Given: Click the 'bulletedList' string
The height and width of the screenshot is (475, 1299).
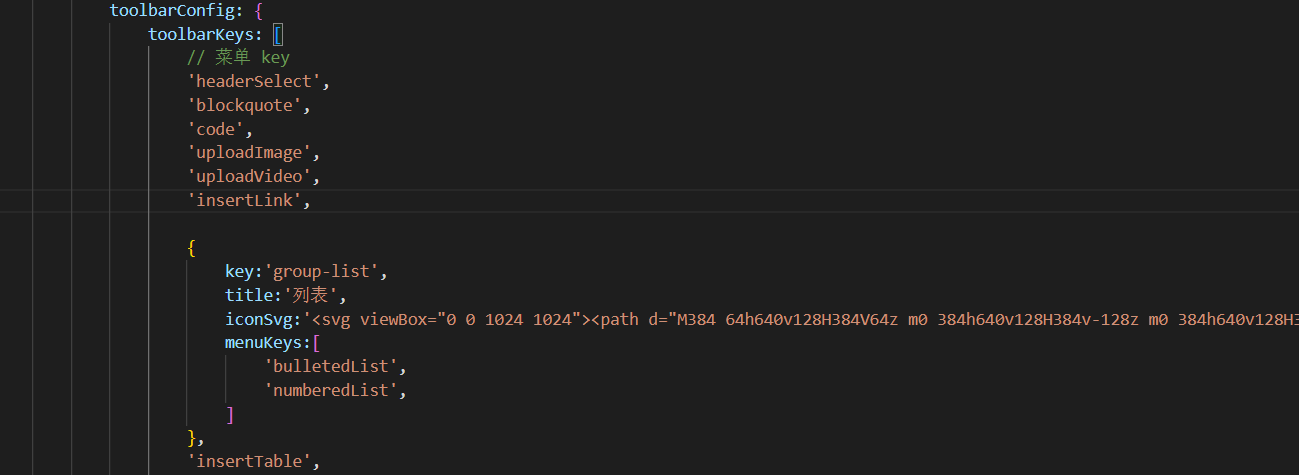Looking at the screenshot, I should (x=331, y=367).
